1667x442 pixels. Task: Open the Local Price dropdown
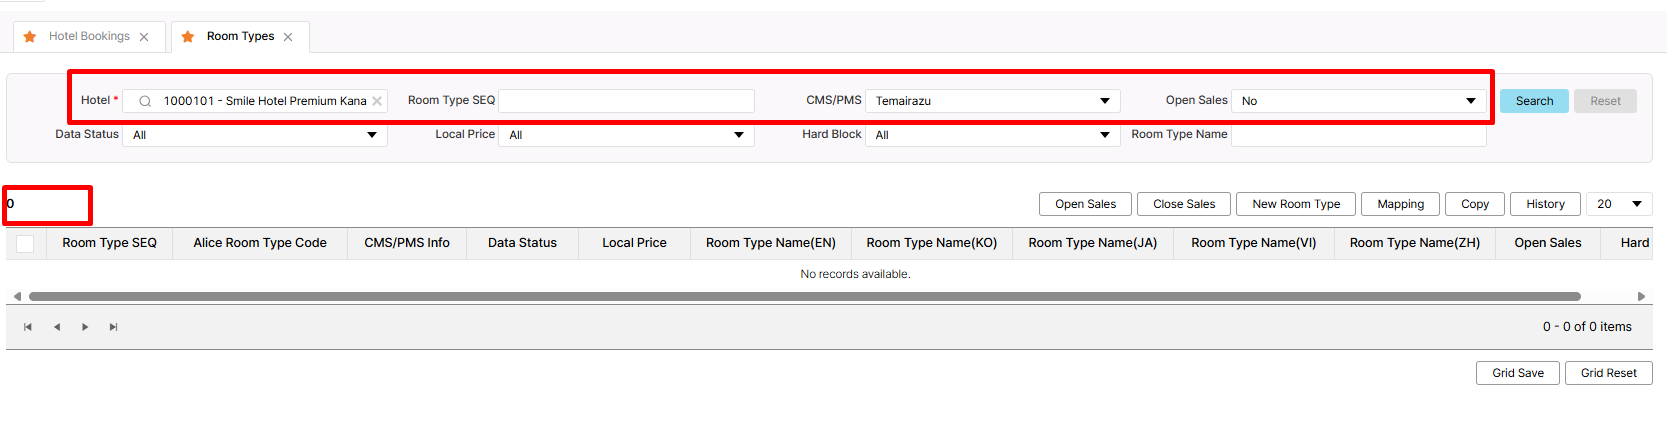click(738, 135)
